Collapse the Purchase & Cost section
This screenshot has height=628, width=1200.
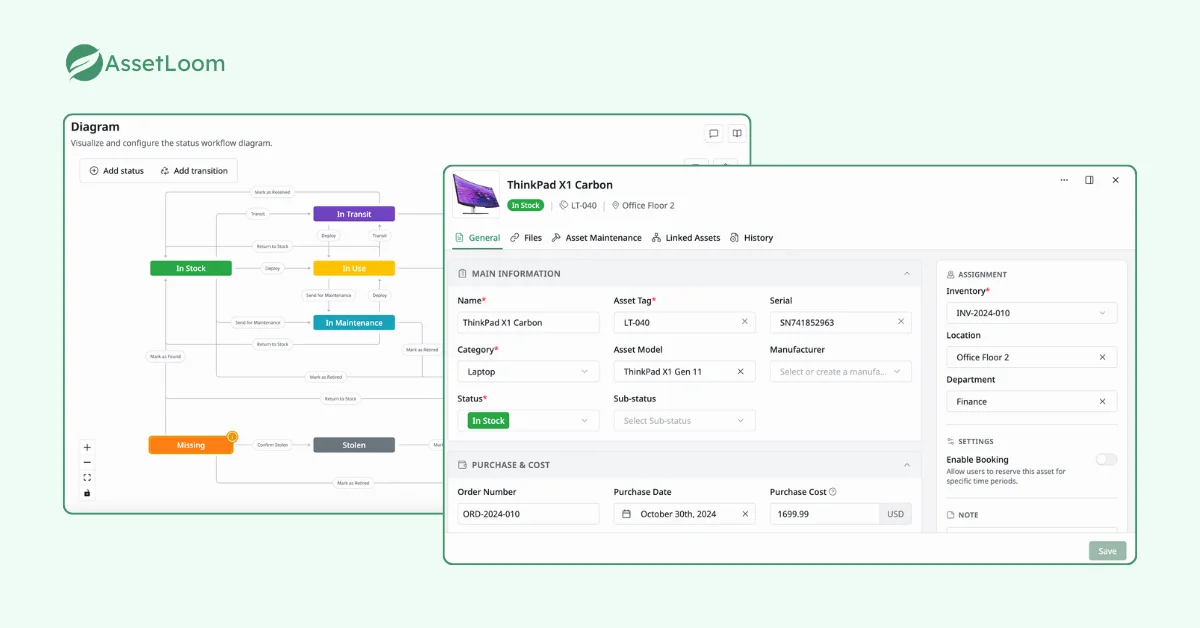coord(907,464)
